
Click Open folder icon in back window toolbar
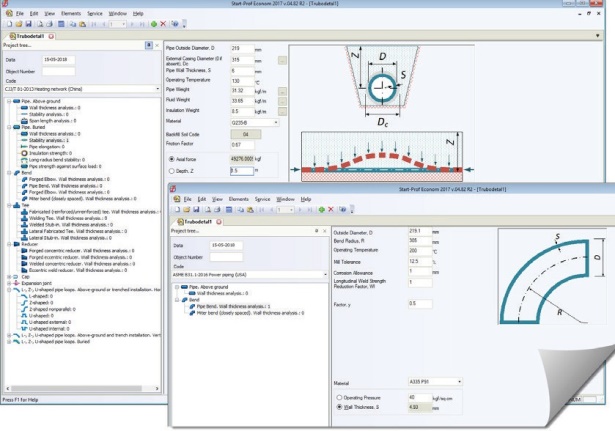tap(19, 24)
